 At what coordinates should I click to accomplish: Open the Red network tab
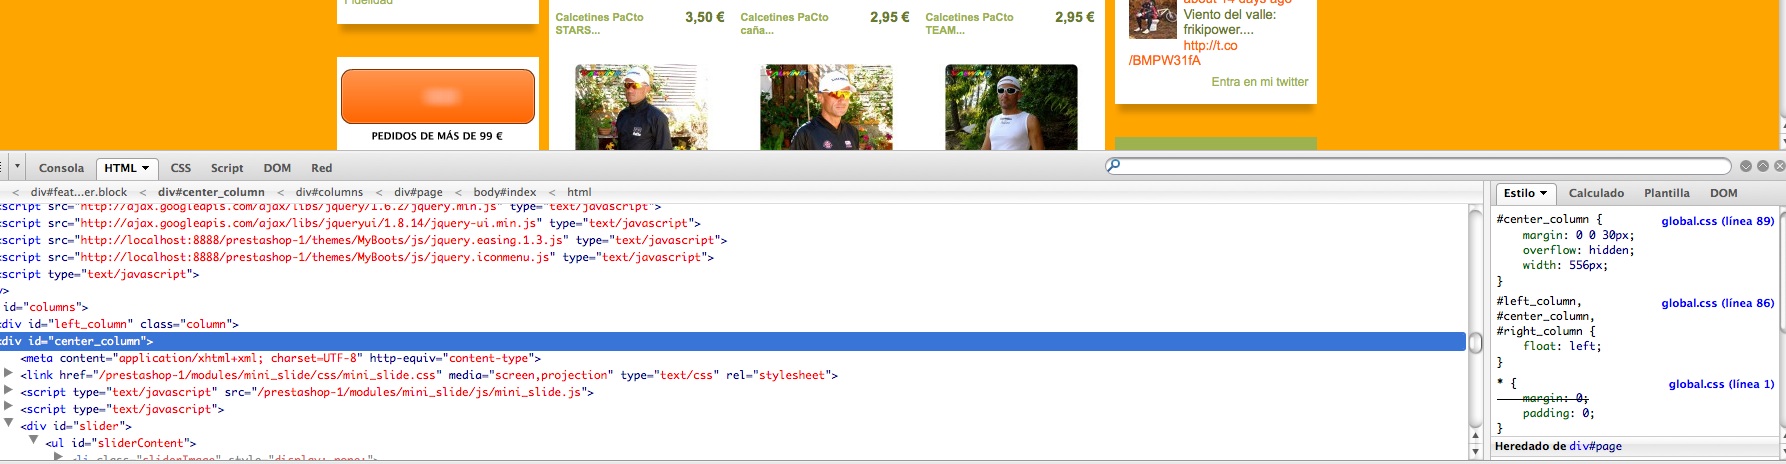[x=321, y=168]
